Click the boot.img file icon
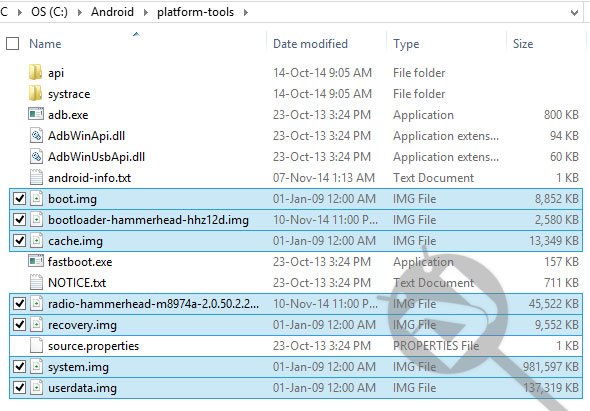The width and height of the screenshot is (590, 411). pyautogui.click(x=36, y=199)
